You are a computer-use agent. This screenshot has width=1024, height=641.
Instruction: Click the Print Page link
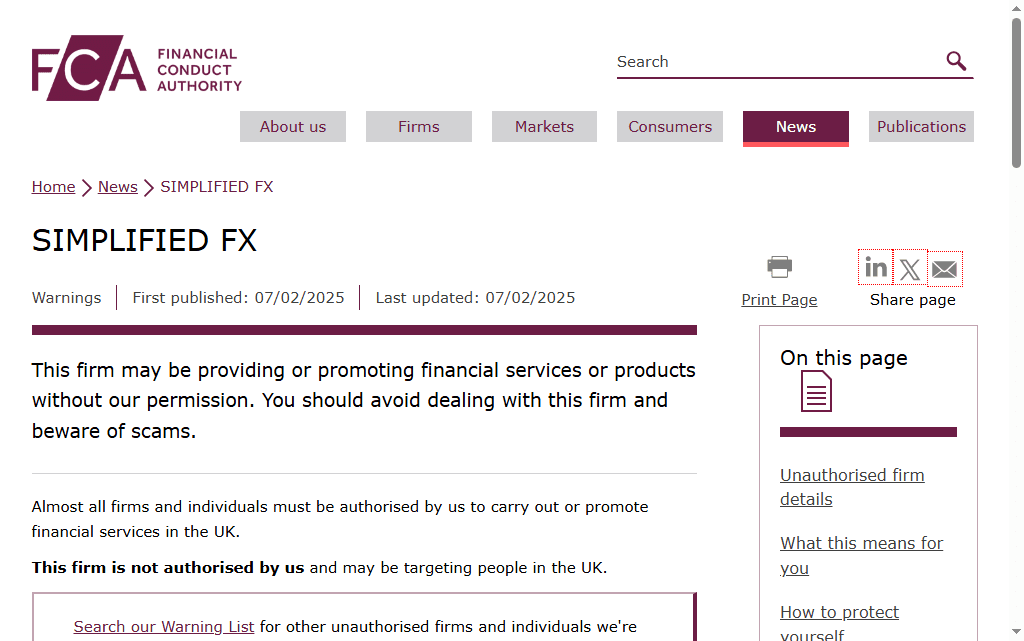pos(779,300)
